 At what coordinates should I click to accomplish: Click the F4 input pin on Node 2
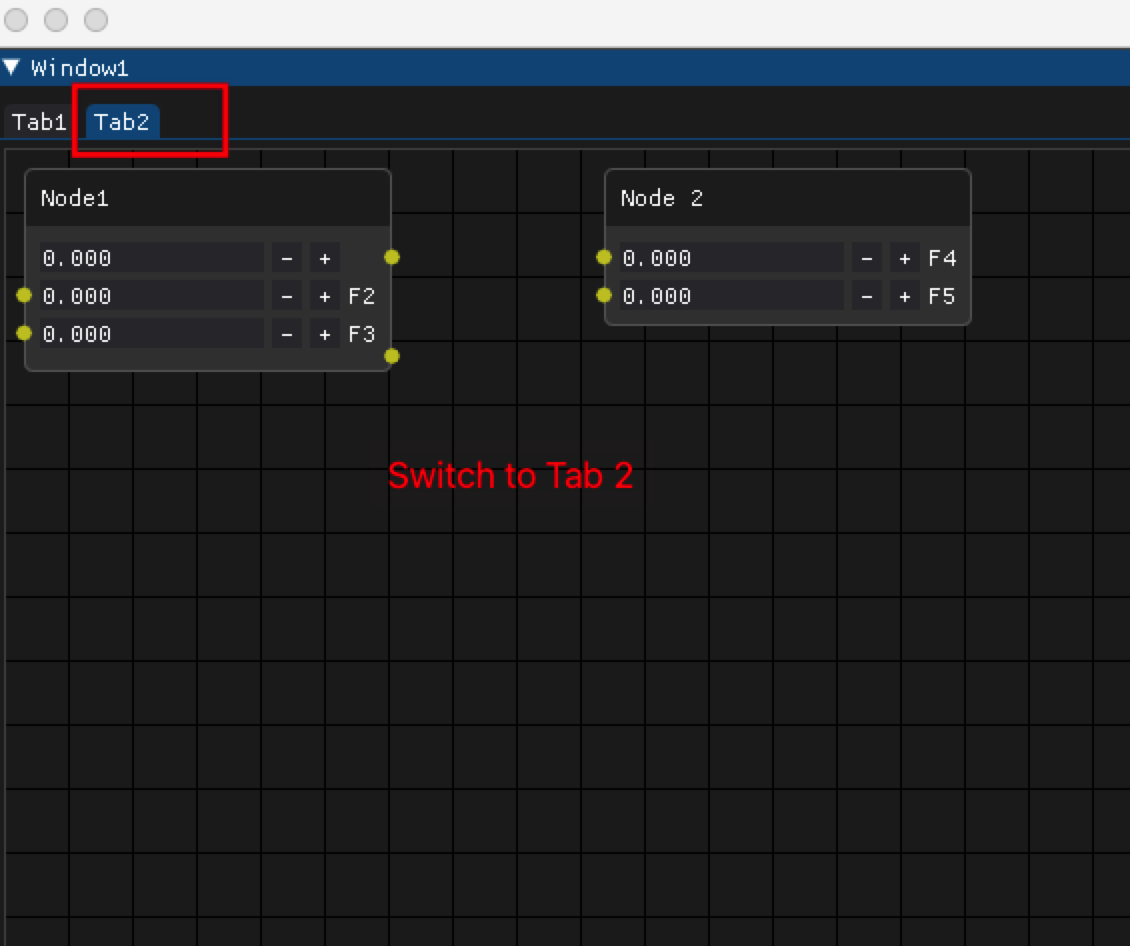(603, 257)
